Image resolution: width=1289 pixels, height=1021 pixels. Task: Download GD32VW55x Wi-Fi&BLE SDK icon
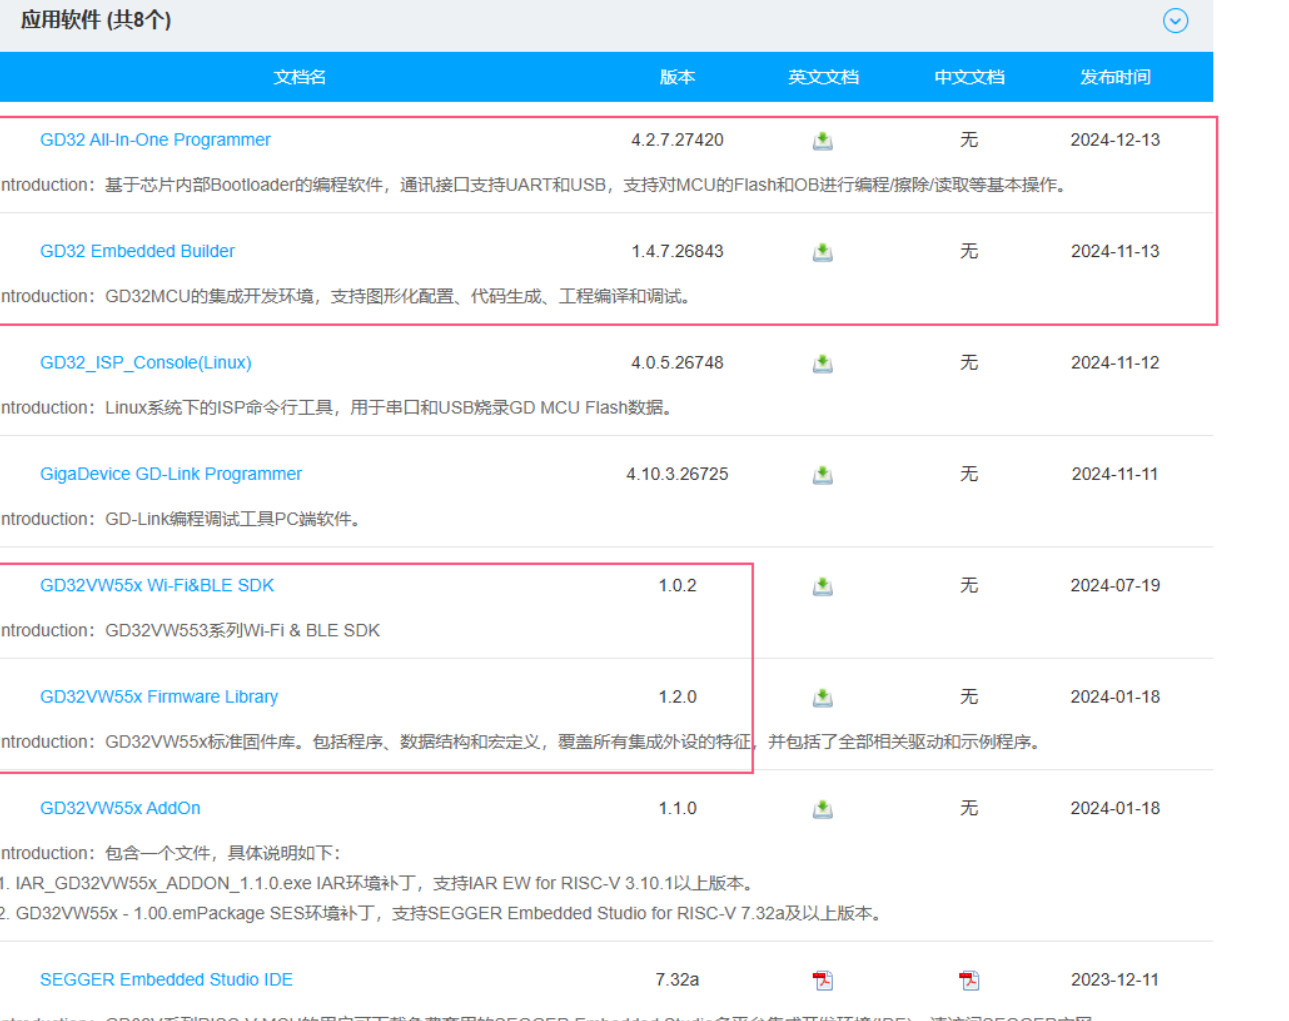pos(822,586)
